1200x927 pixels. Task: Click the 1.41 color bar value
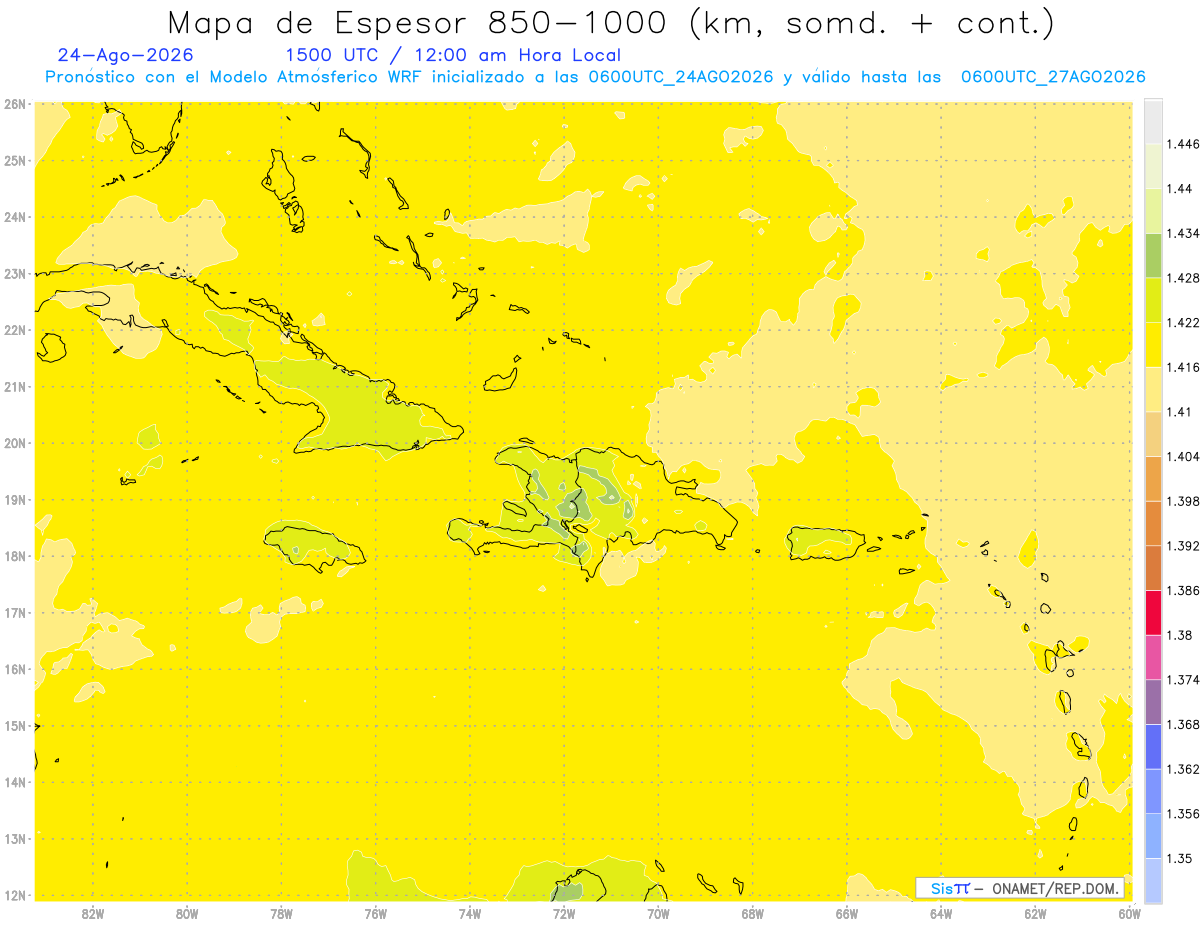click(x=1179, y=412)
